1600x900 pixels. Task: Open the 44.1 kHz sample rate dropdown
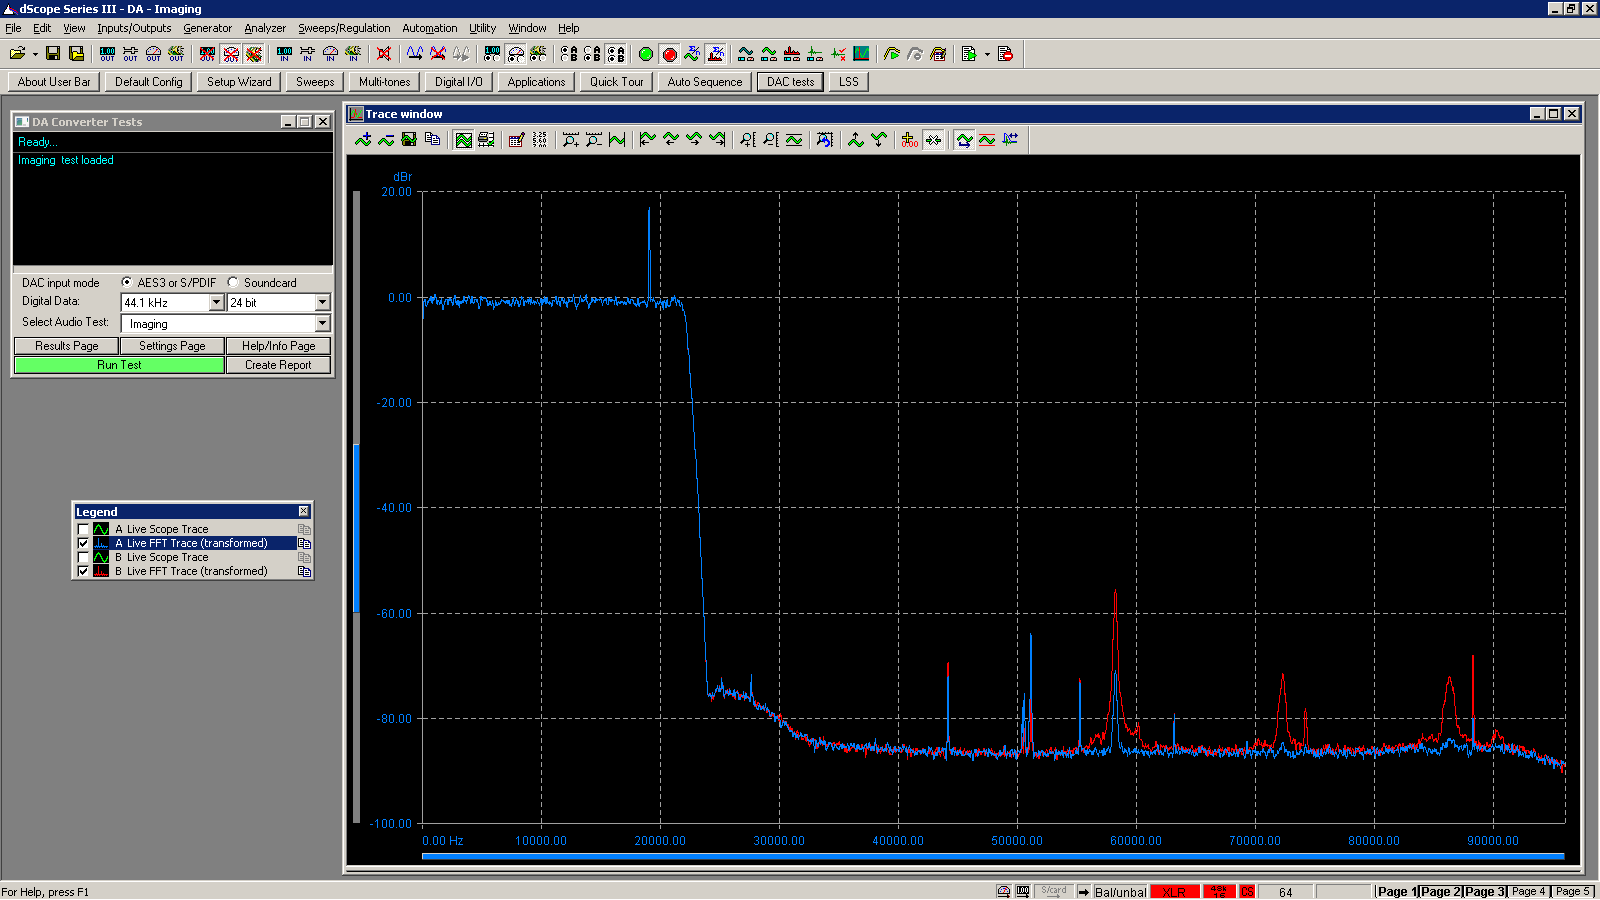[216, 303]
